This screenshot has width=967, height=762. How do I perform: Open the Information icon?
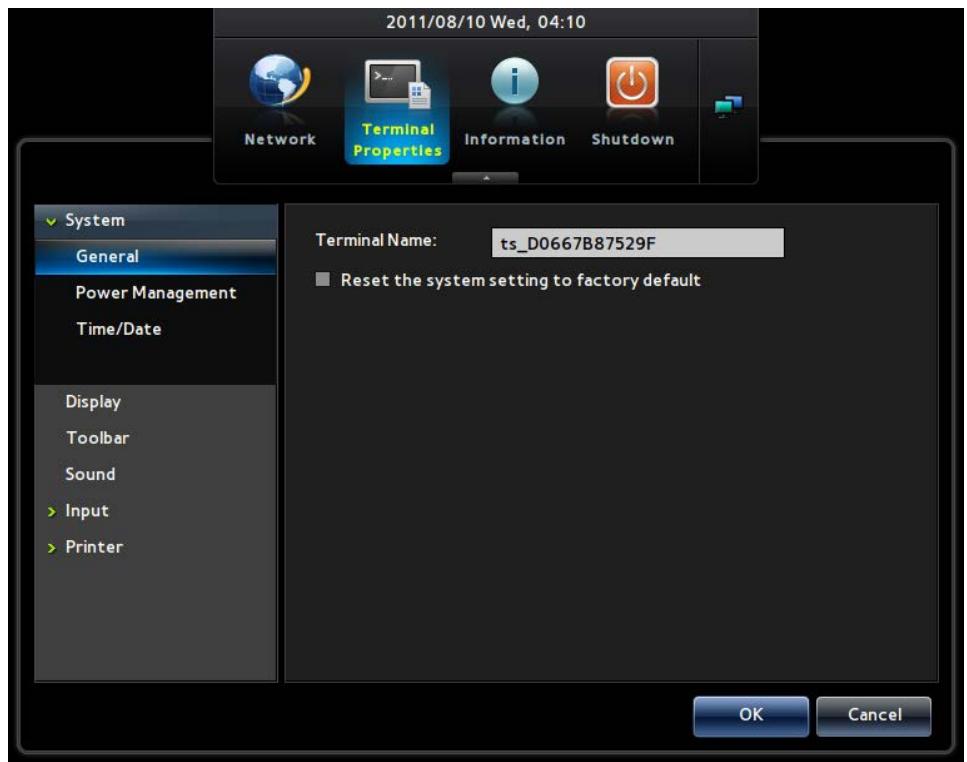click(x=514, y=81)
